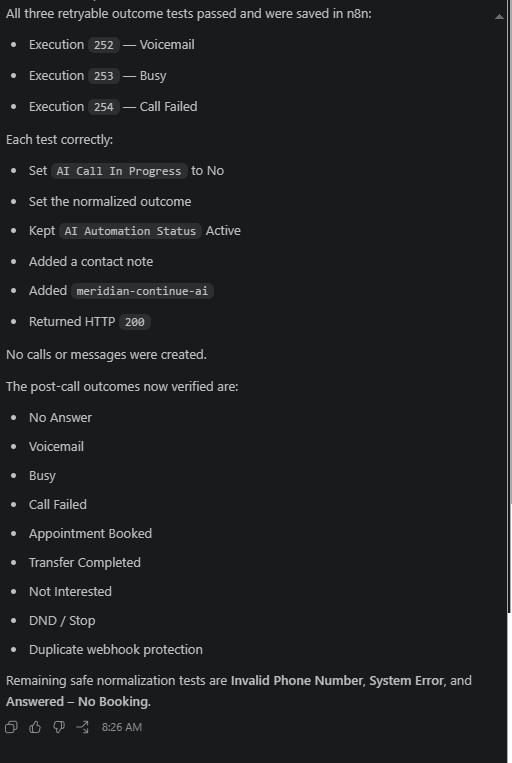The image size is (512, 763).
Task: Click the AI Call In Progress code label
Action: (119, 171)
